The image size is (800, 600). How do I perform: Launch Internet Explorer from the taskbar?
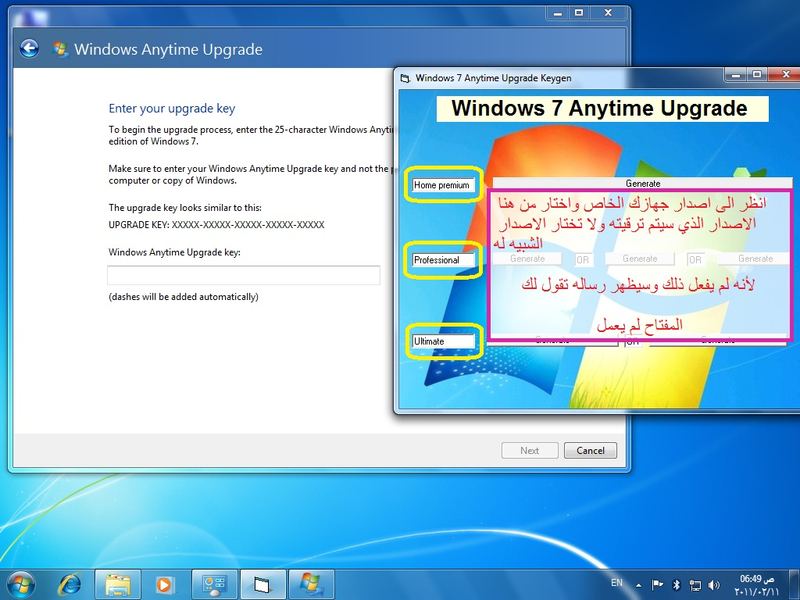point(69,582)
